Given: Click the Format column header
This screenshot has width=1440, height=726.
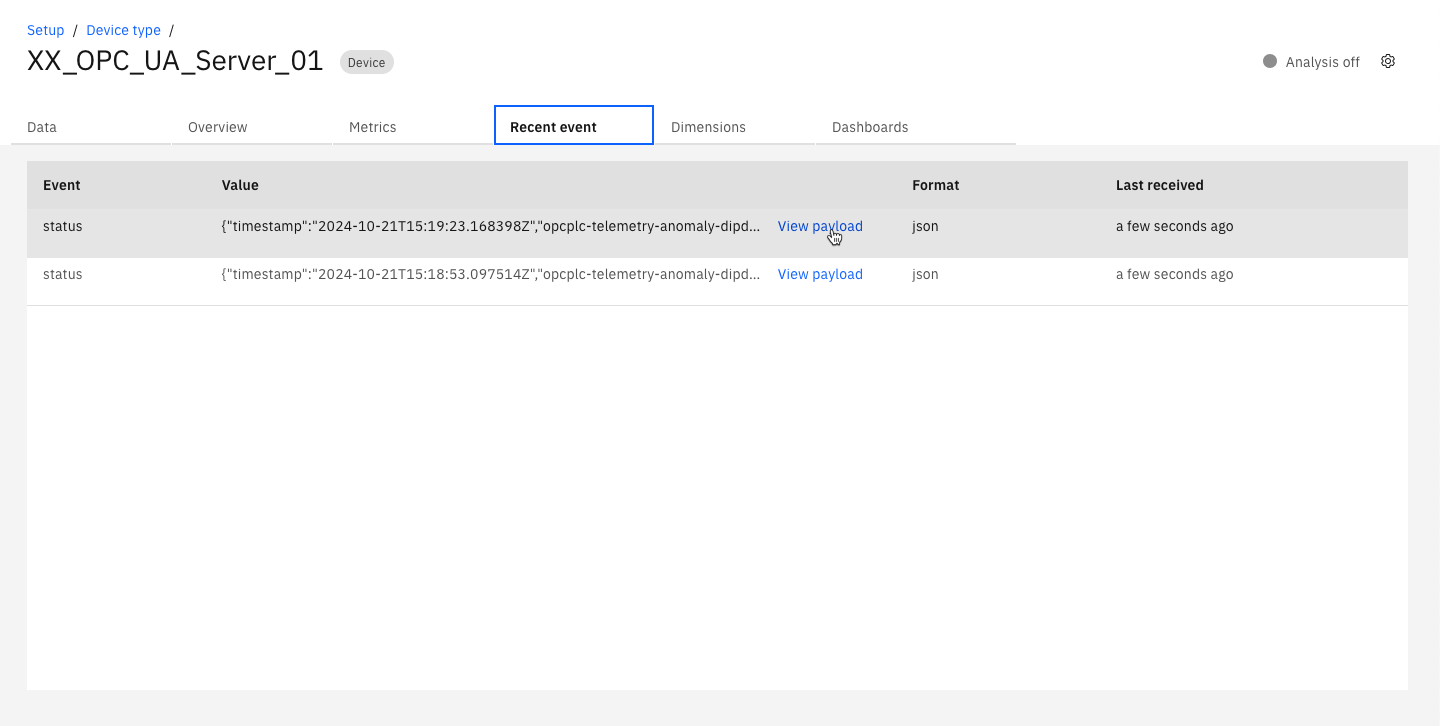Looking at the screenshot, I should point(936,185).
